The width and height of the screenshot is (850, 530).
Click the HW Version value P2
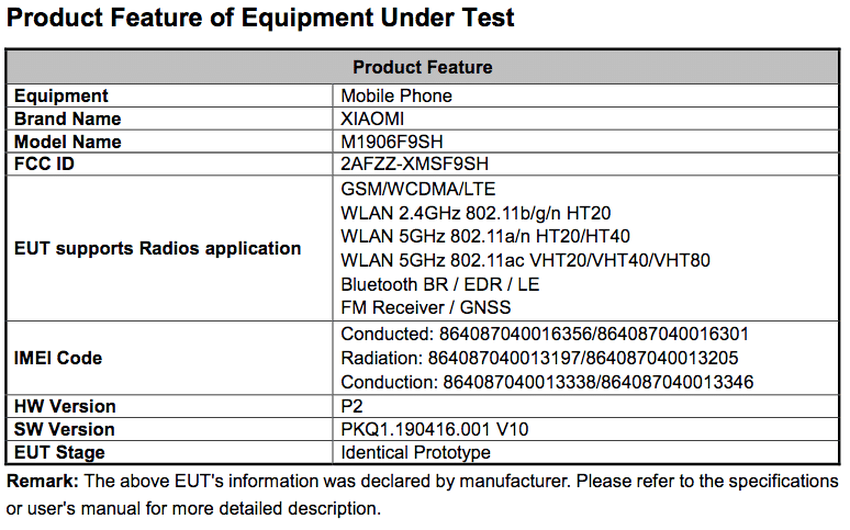[352, 406]
